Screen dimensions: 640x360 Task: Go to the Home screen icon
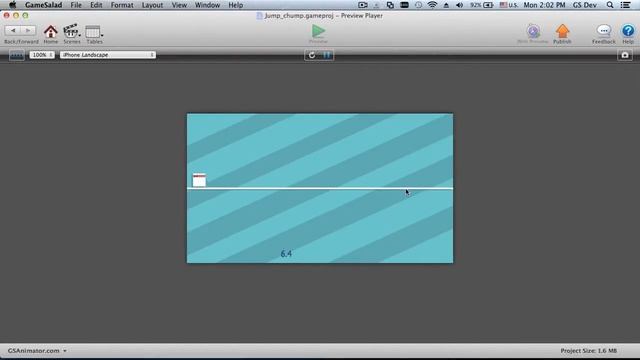pyautogui.click(x=51, y=31)
